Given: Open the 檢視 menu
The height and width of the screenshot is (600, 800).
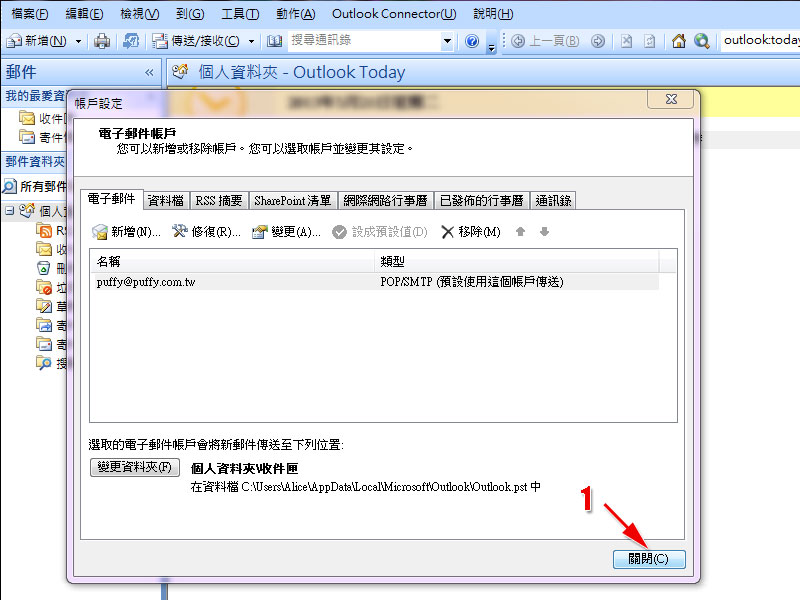Looking at the screenshot, I should pyautogui.click(x=139, y=14).
